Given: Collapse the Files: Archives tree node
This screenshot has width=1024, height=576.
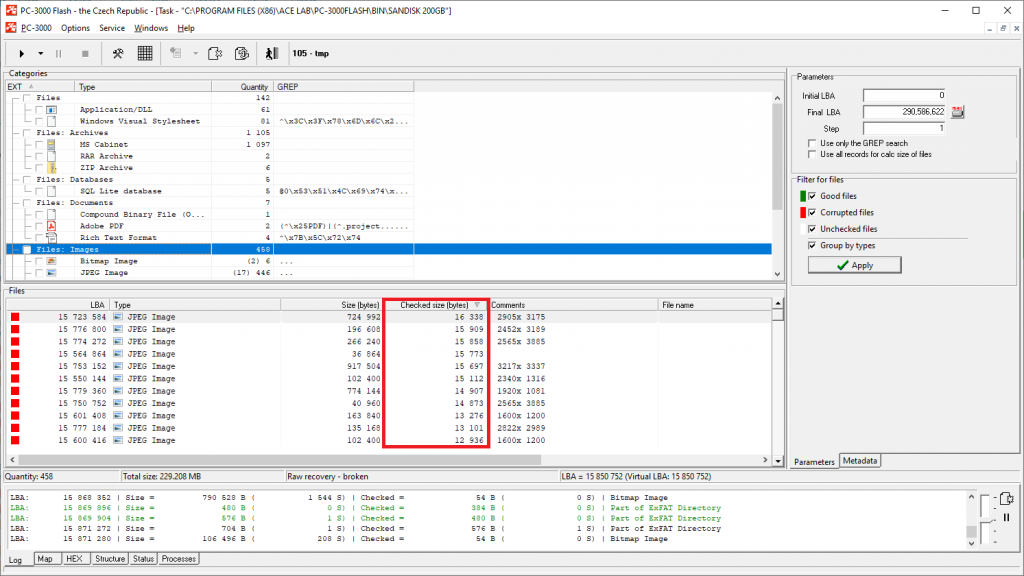Looking at the screenshot, I should click(x=15, y=132).
